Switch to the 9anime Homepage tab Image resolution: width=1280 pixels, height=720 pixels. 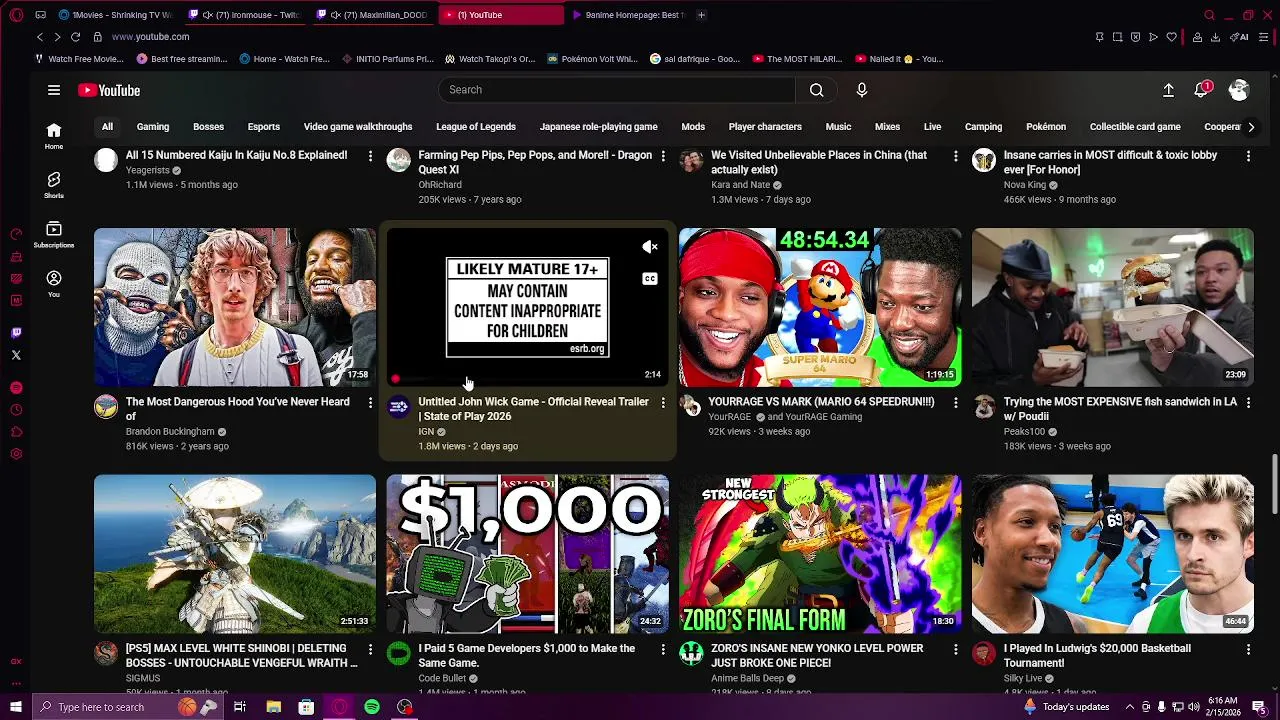pyautogui.click(x=630, y=15)
